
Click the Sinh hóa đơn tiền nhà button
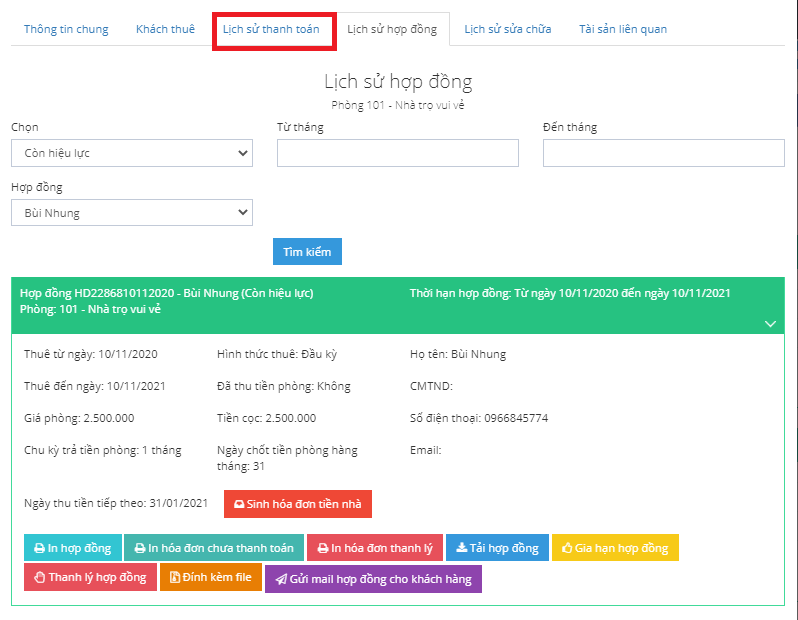tap(298, 504)
